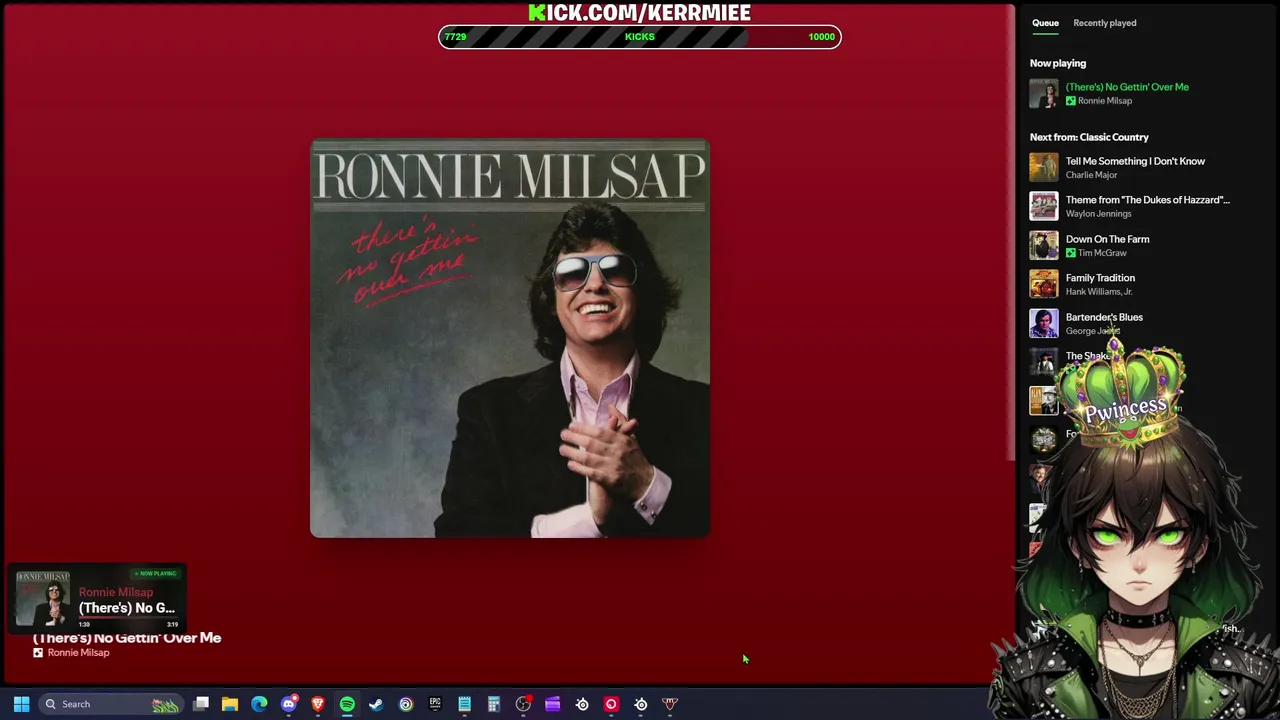Play 'Theme from The Dukes of Hazzard' track

click(x=1148, y=200)
